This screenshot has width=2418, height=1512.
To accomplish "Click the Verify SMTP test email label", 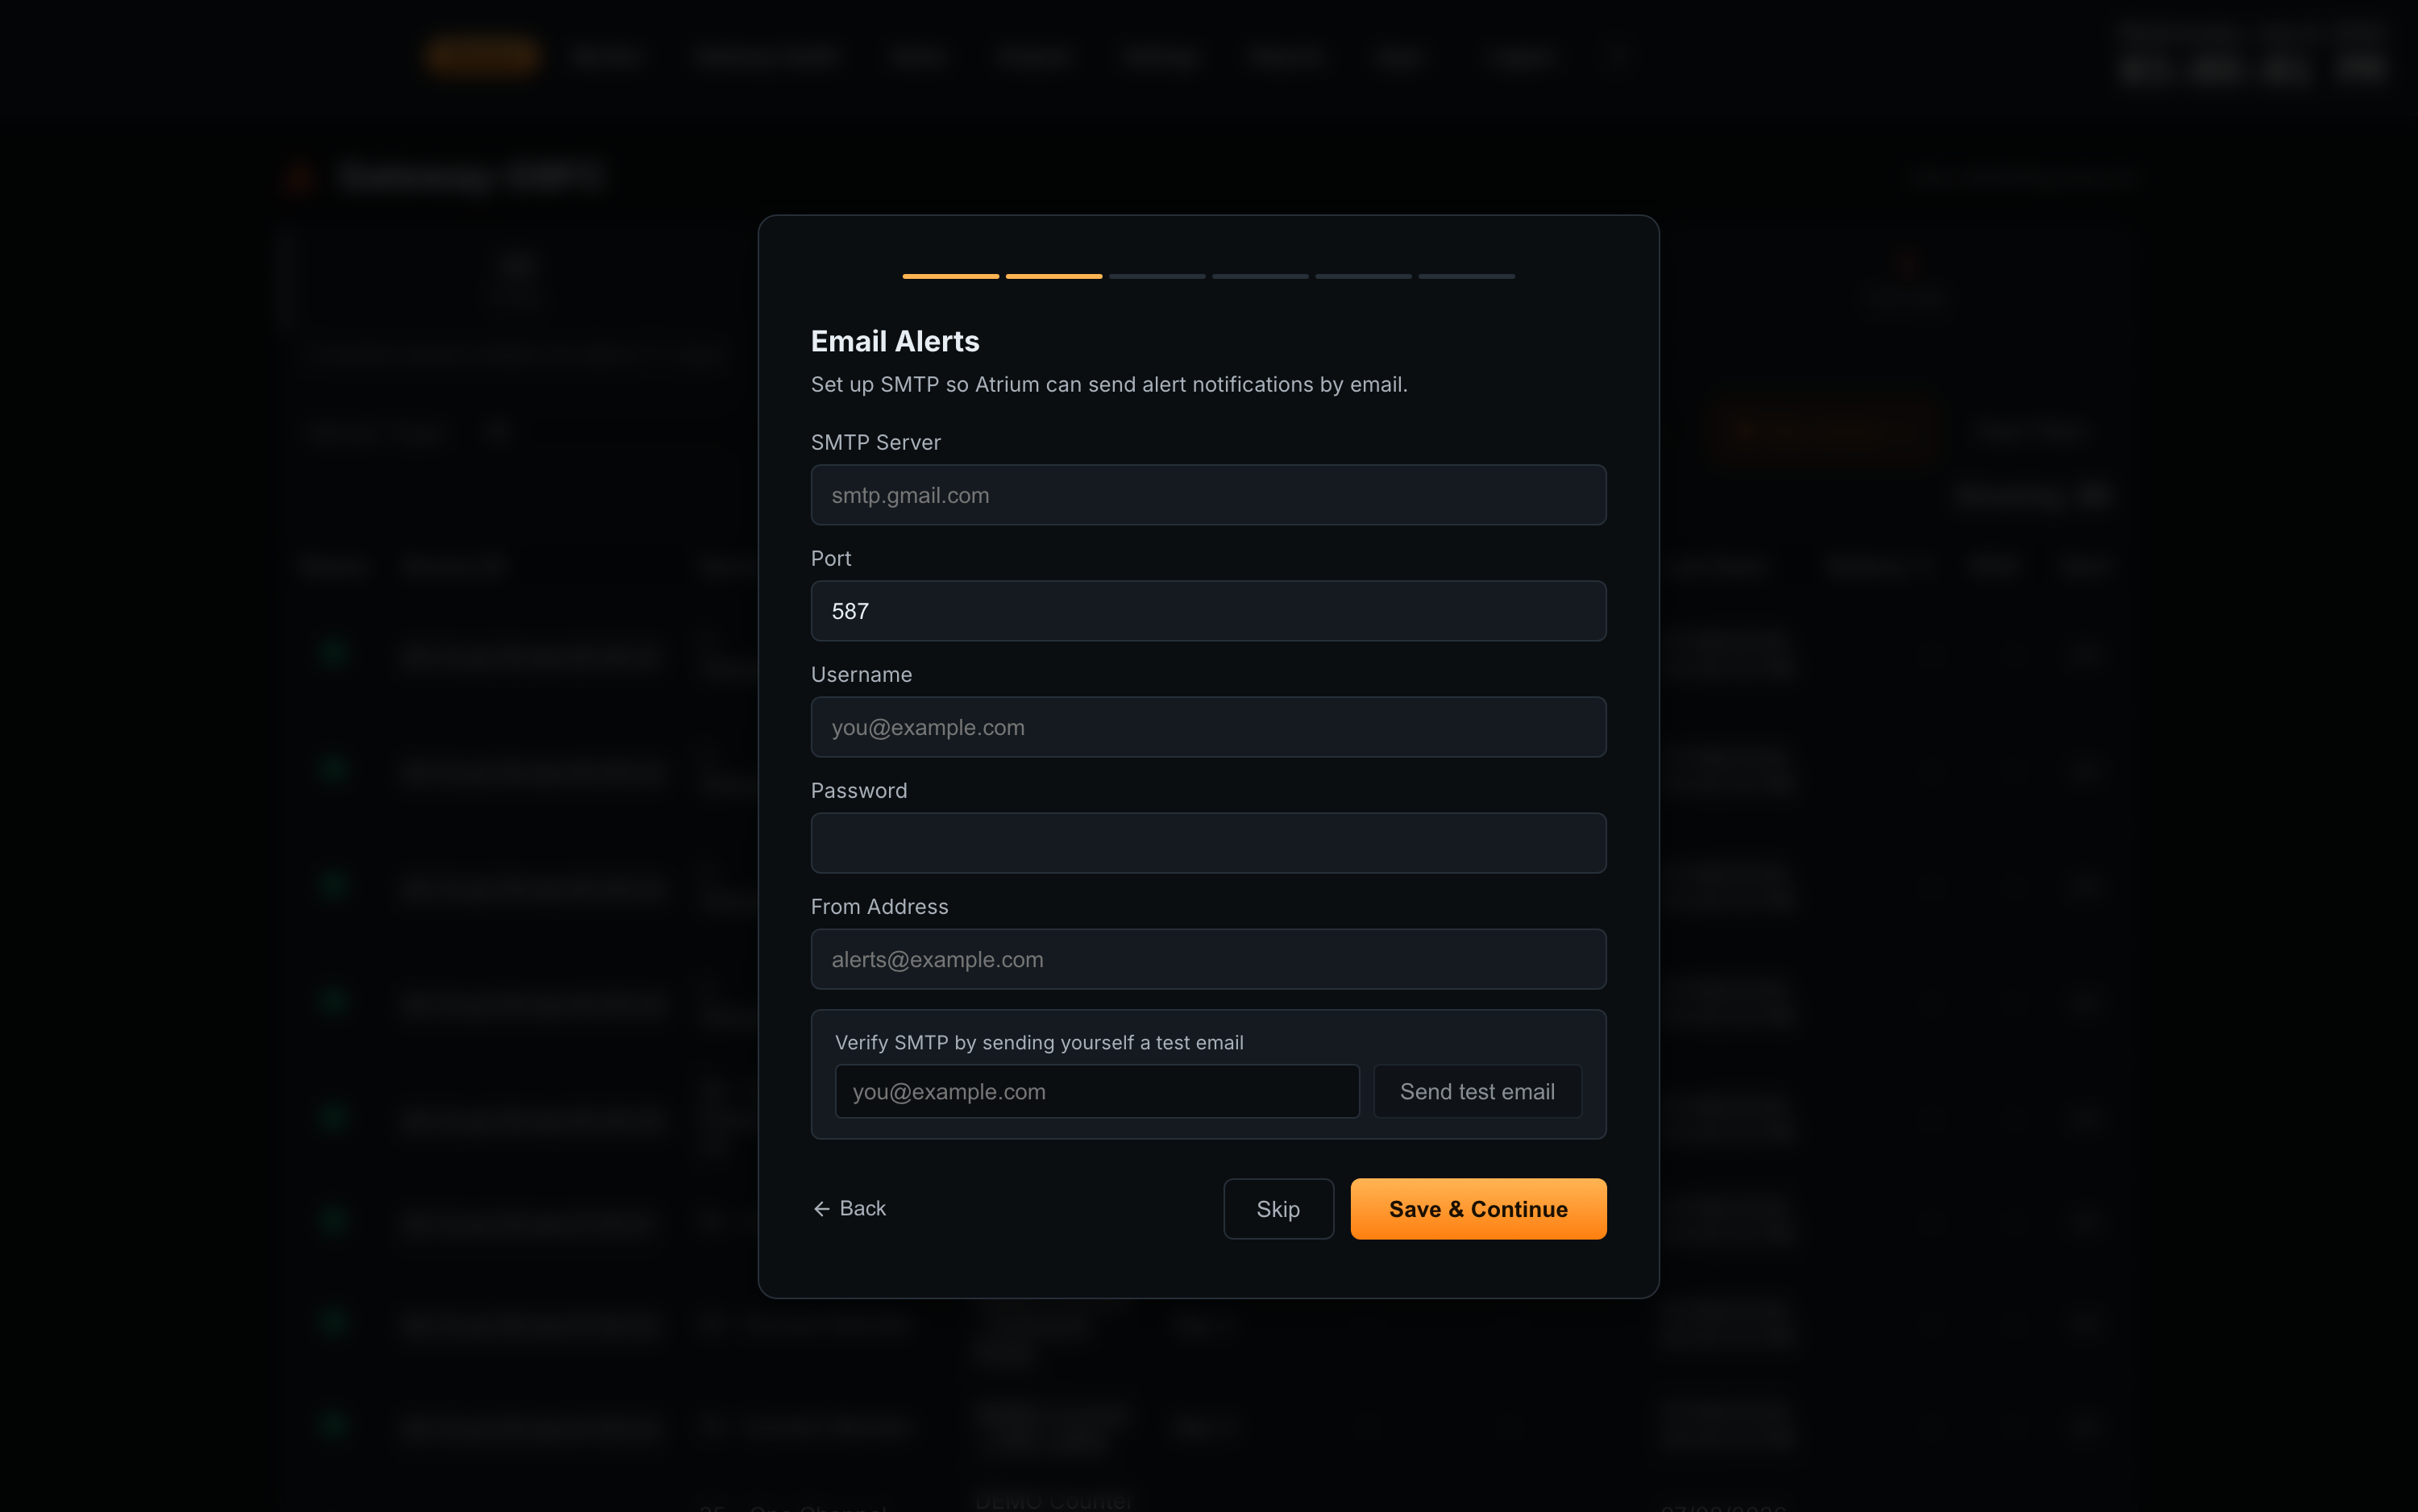I will click(x=1039, y=1043).
